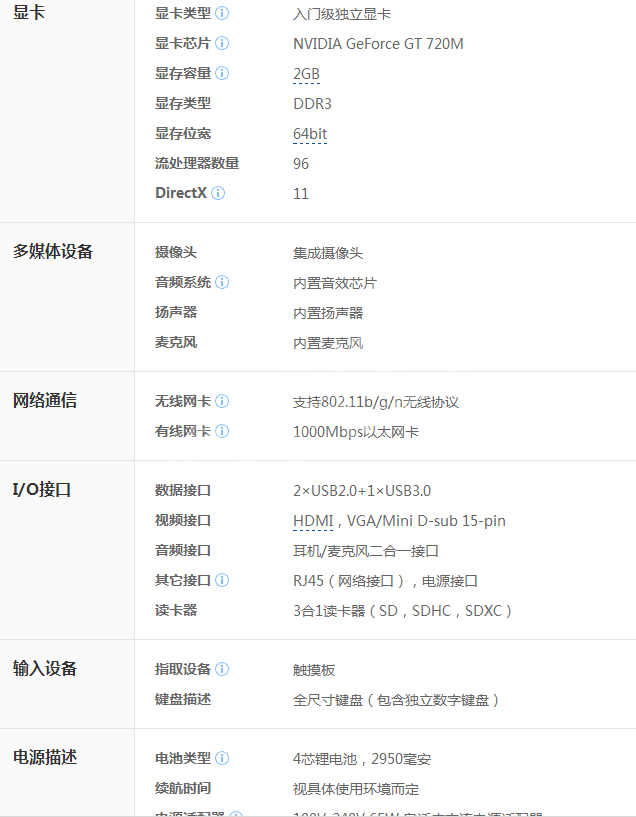Select the DDR3 memory type value
The width and height of the screenshot is (636, 817).
tap(312, 104)
